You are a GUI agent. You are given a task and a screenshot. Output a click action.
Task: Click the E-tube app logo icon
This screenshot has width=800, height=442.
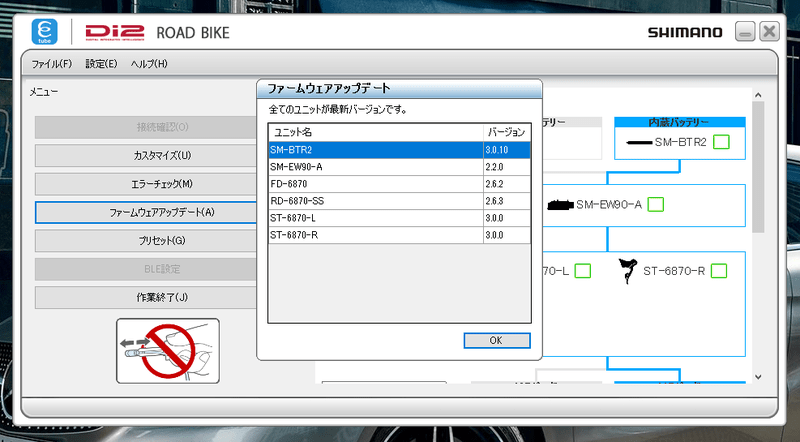tap(44, 32)
